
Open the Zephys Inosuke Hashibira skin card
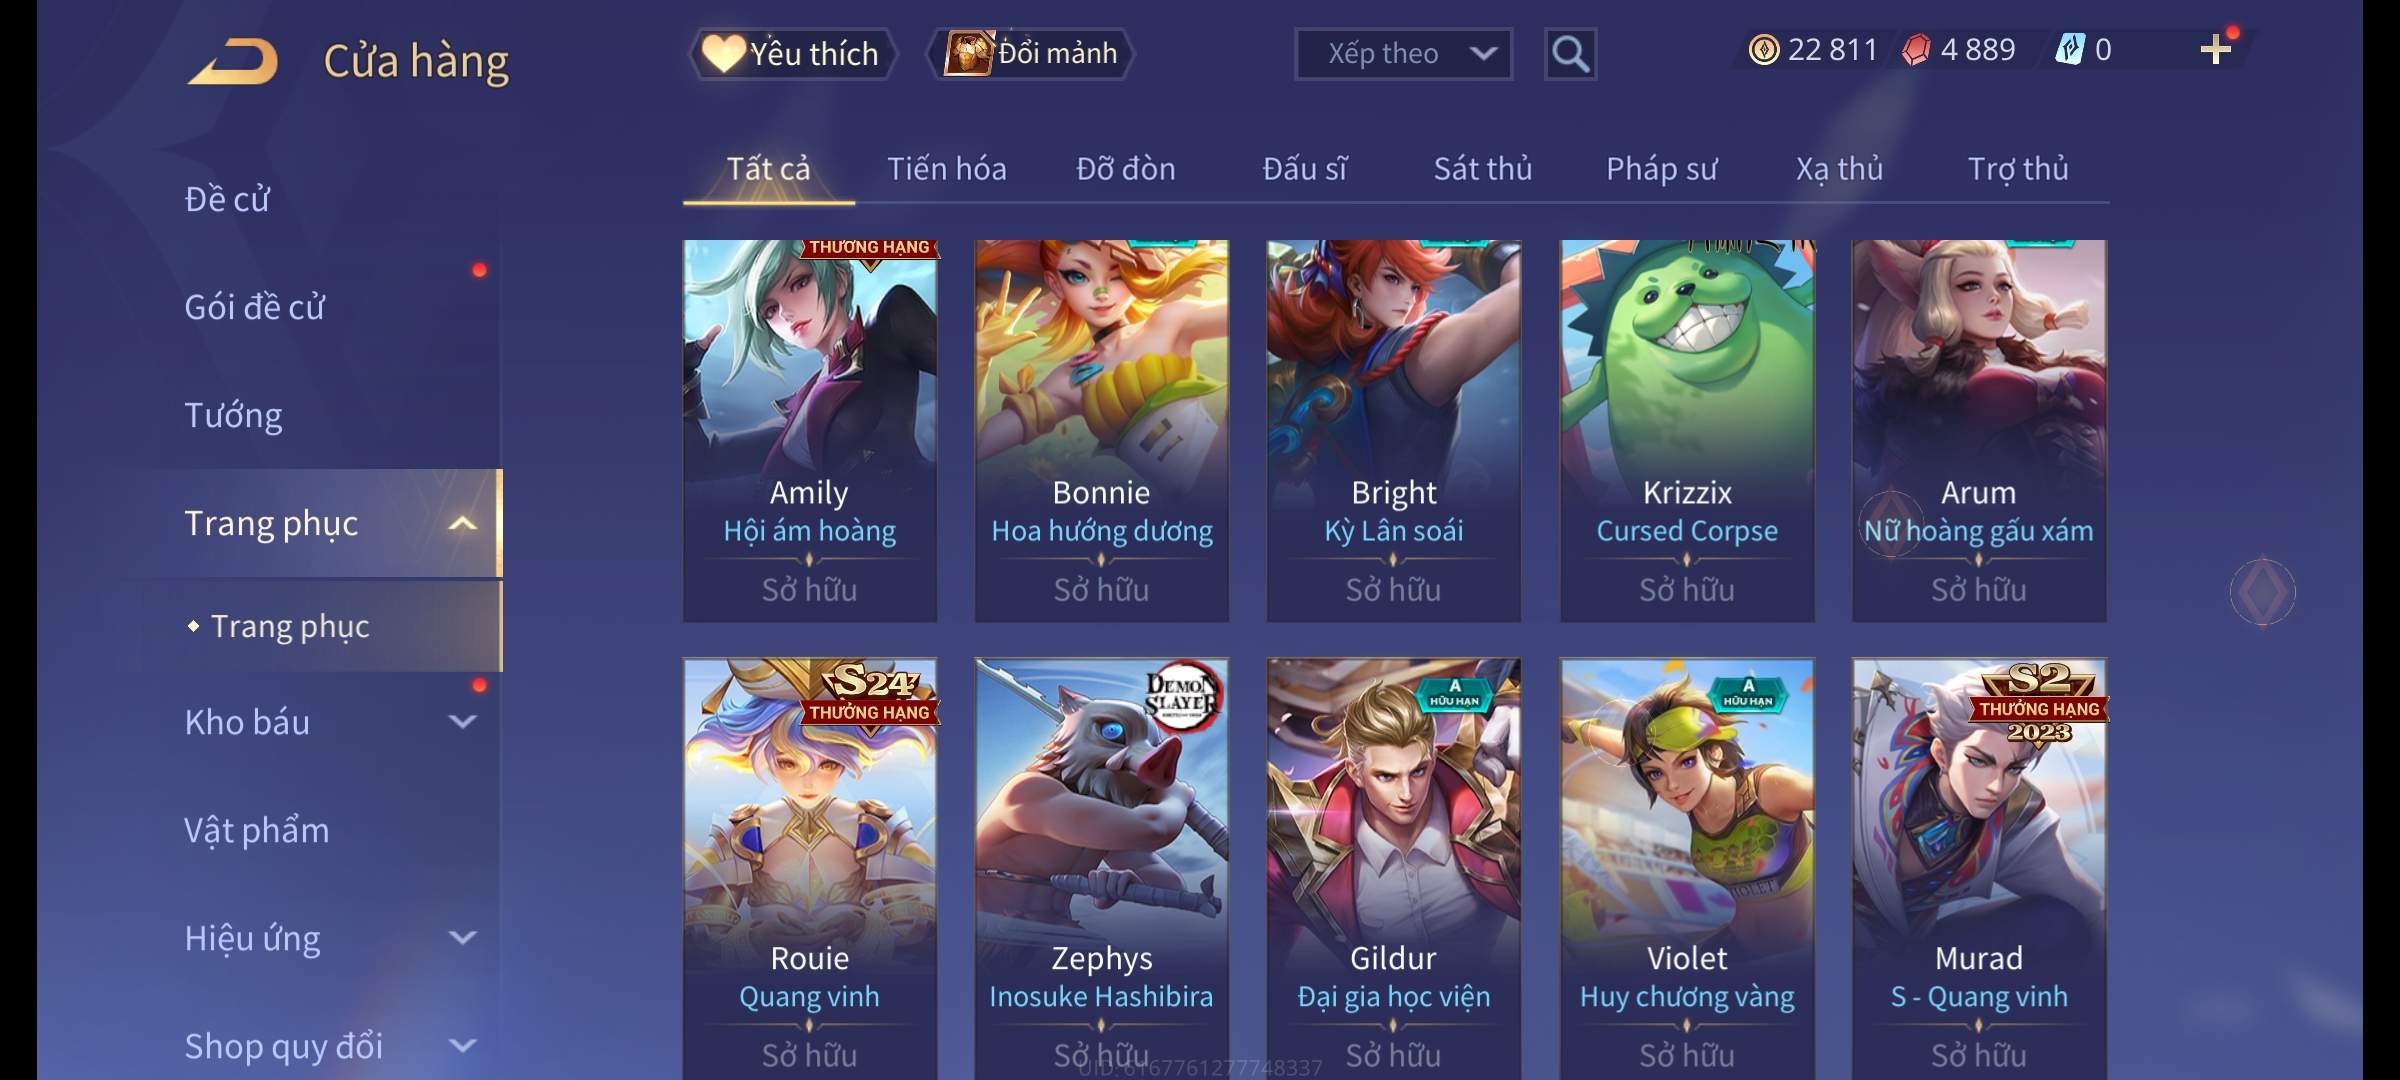(1101, 868)
